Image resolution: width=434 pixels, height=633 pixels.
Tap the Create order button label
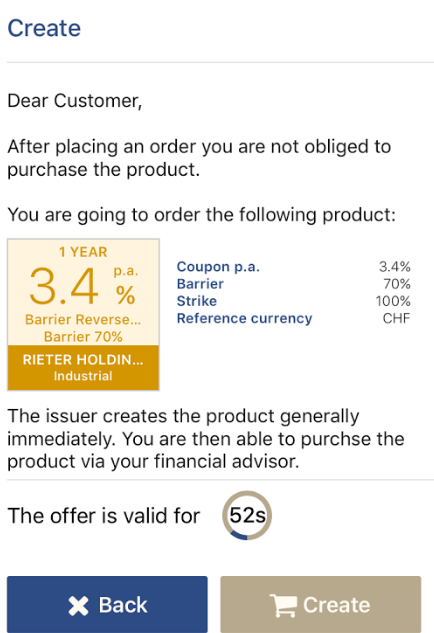[336, 605]
